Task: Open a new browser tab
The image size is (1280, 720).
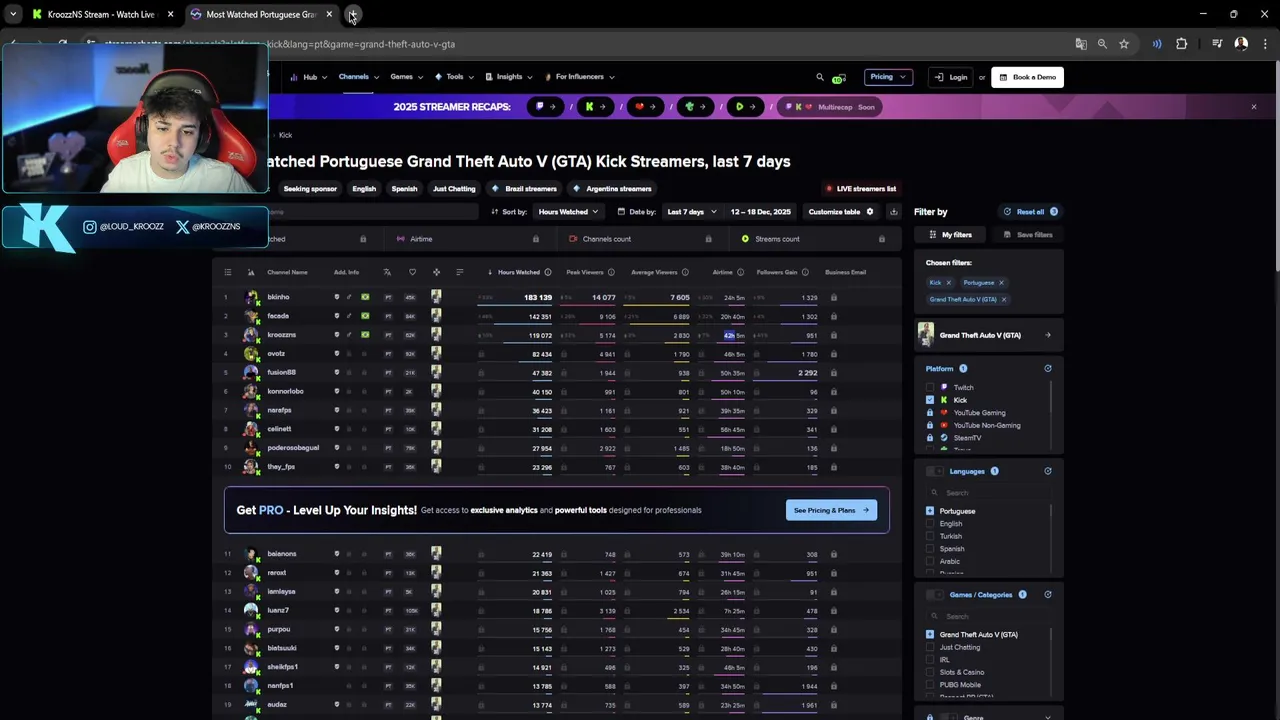Action: coord(353,14)
